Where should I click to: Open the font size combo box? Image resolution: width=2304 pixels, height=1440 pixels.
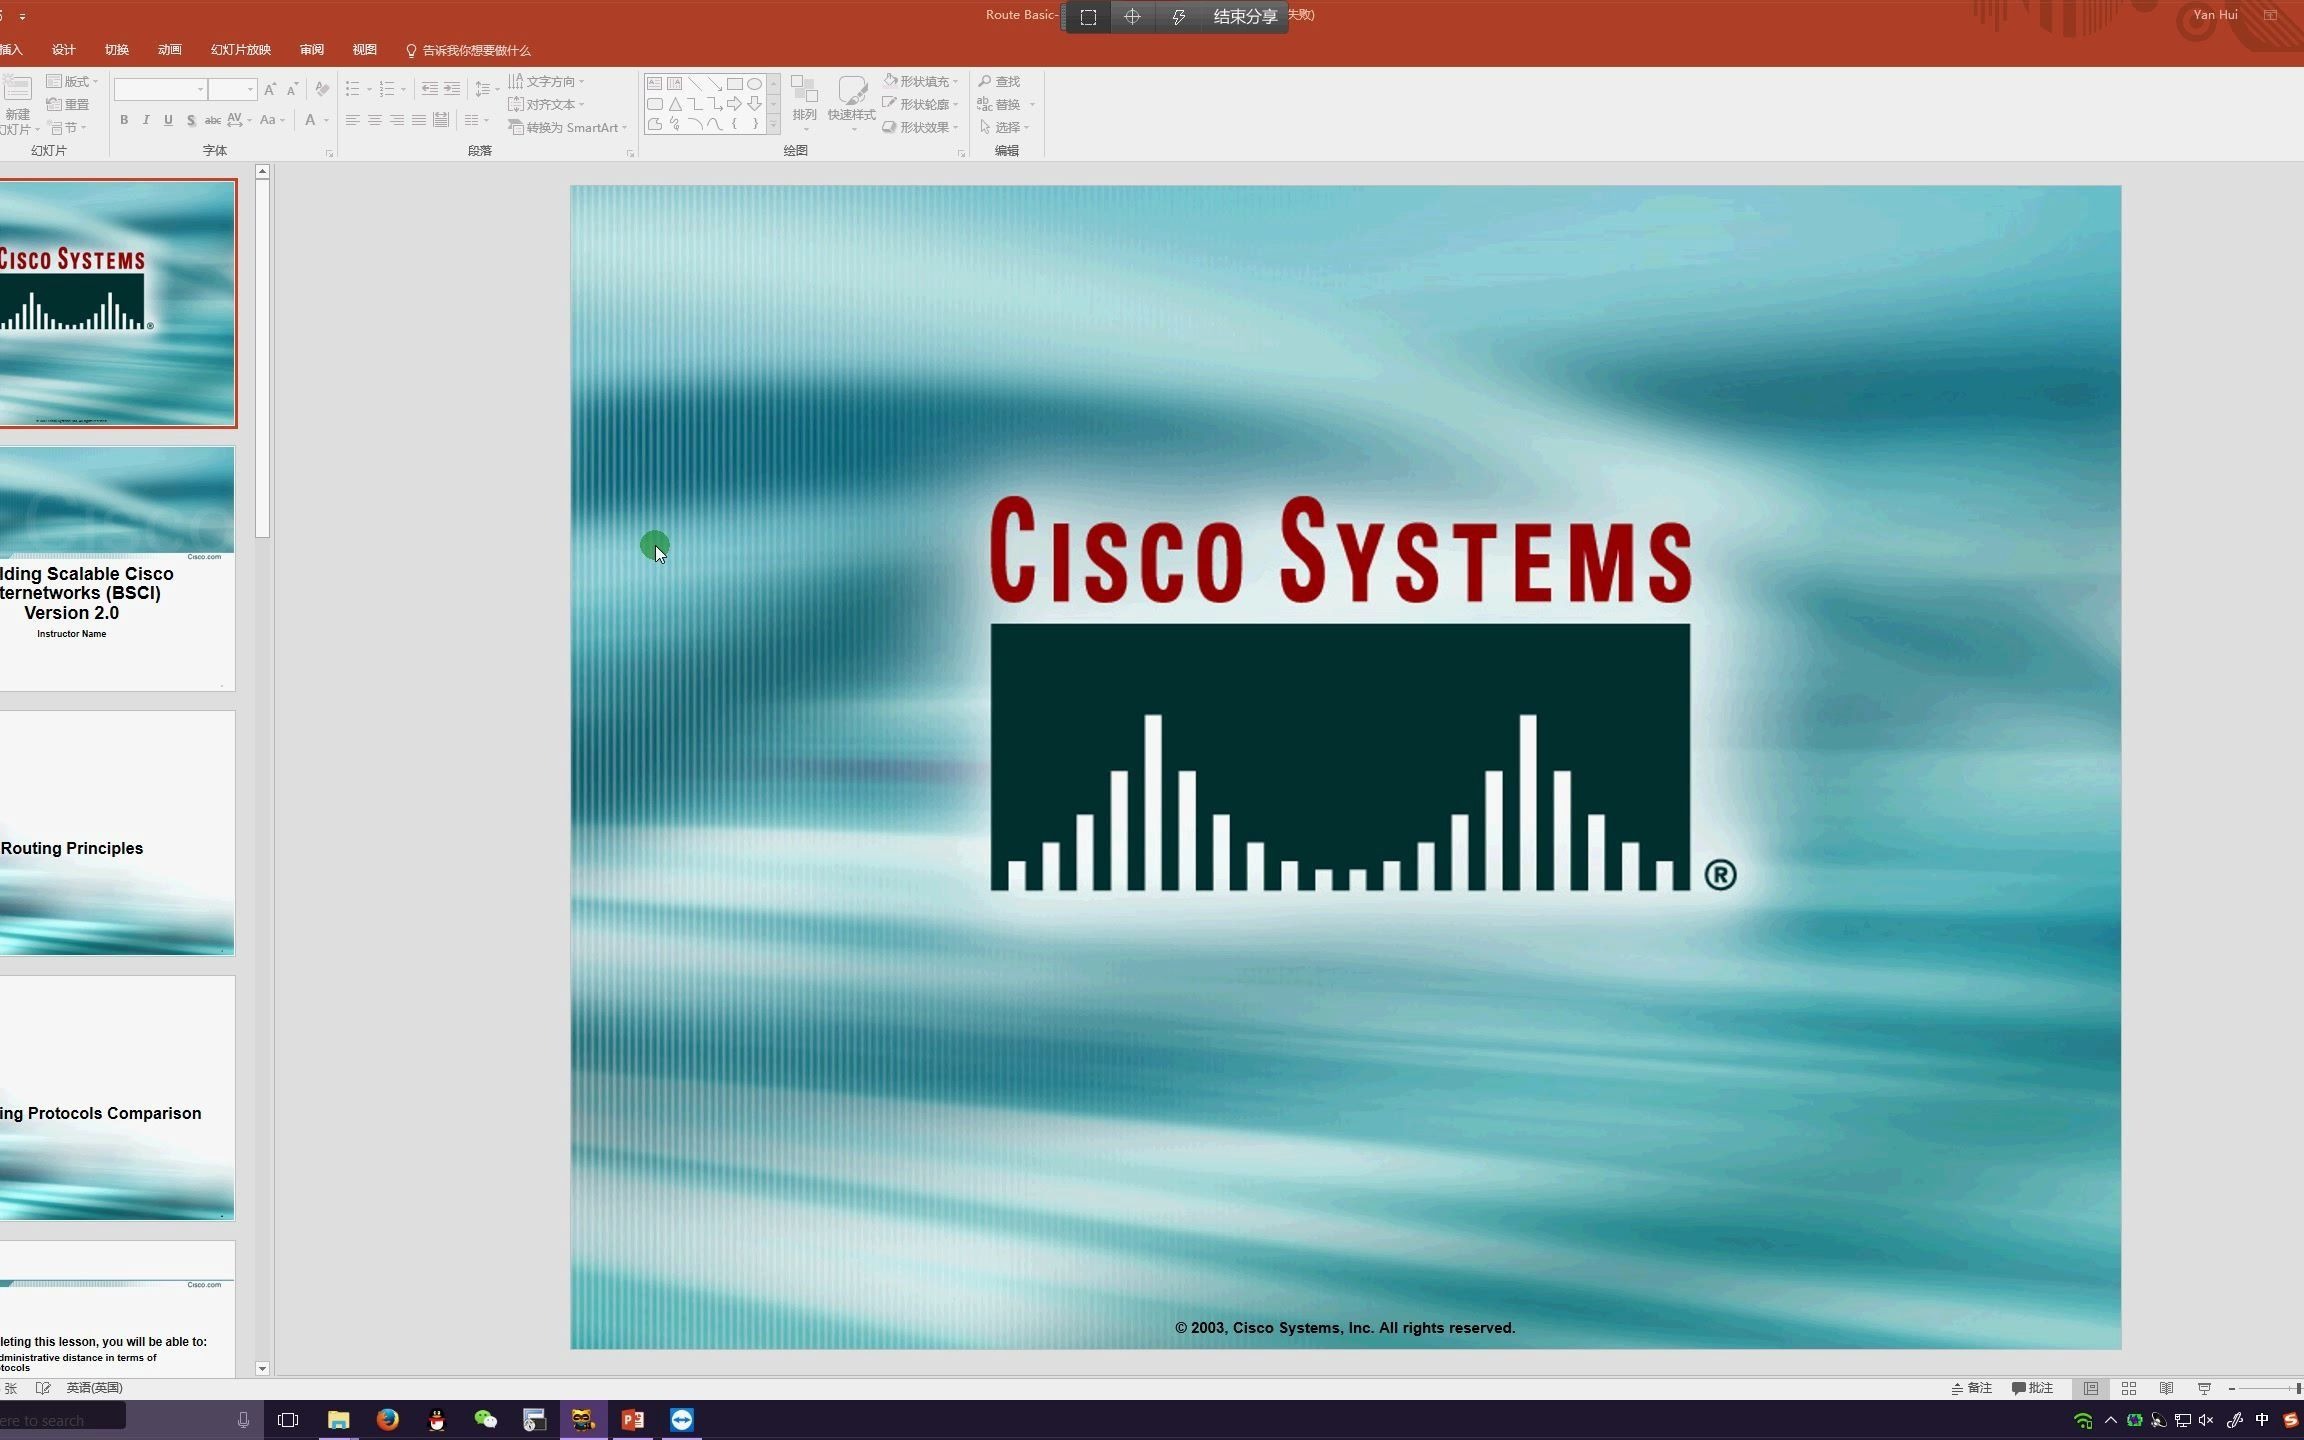point(232,89)
